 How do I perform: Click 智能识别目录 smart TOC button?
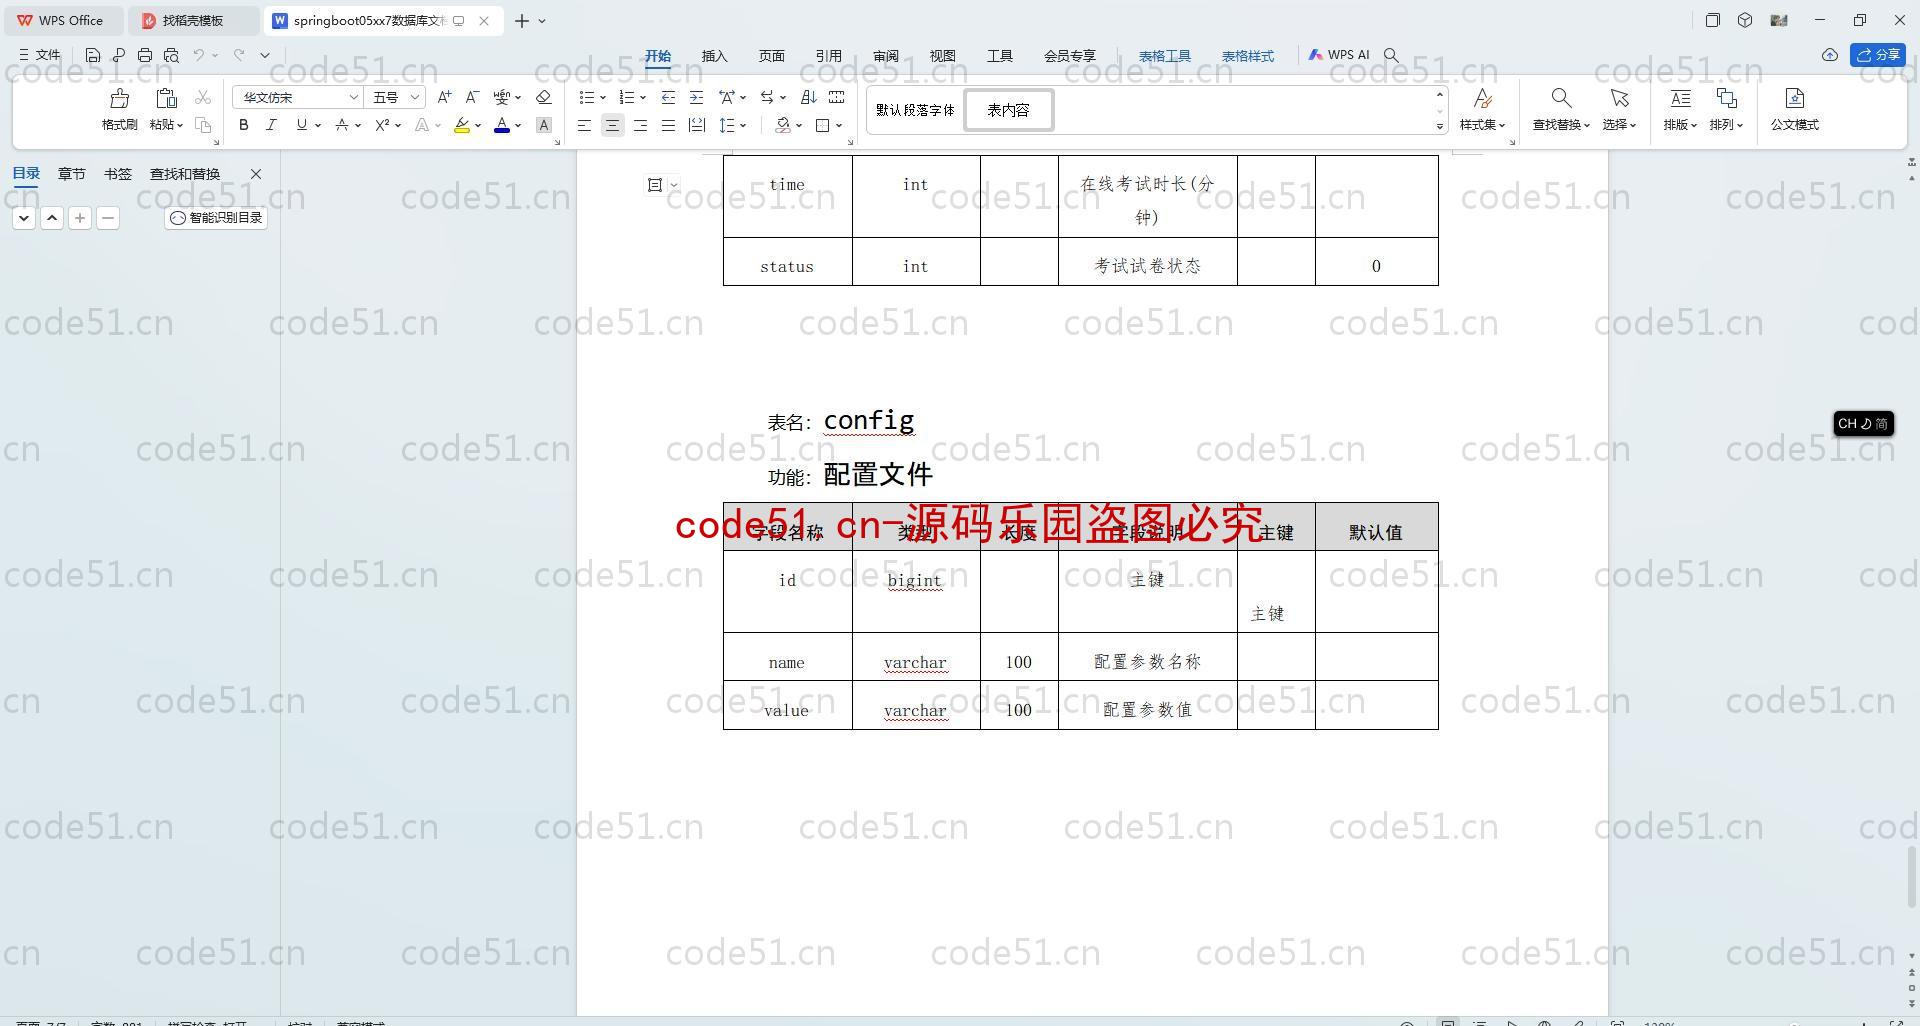(216, 218)
